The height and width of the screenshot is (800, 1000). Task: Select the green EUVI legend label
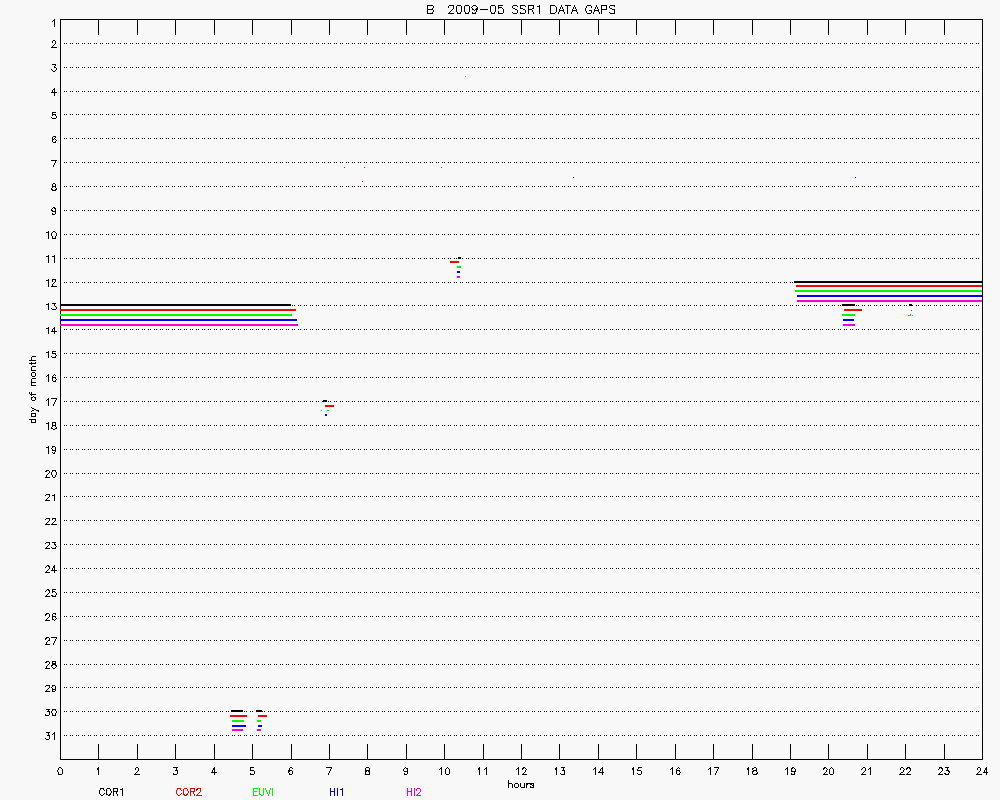[x=264, y=792]
